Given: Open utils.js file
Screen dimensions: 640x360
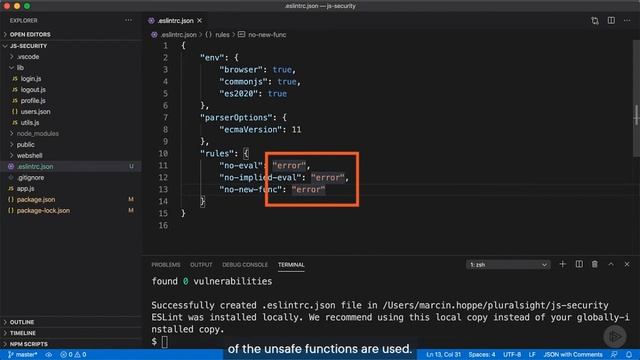Looking at the screenshot, I should click(30, 123).
